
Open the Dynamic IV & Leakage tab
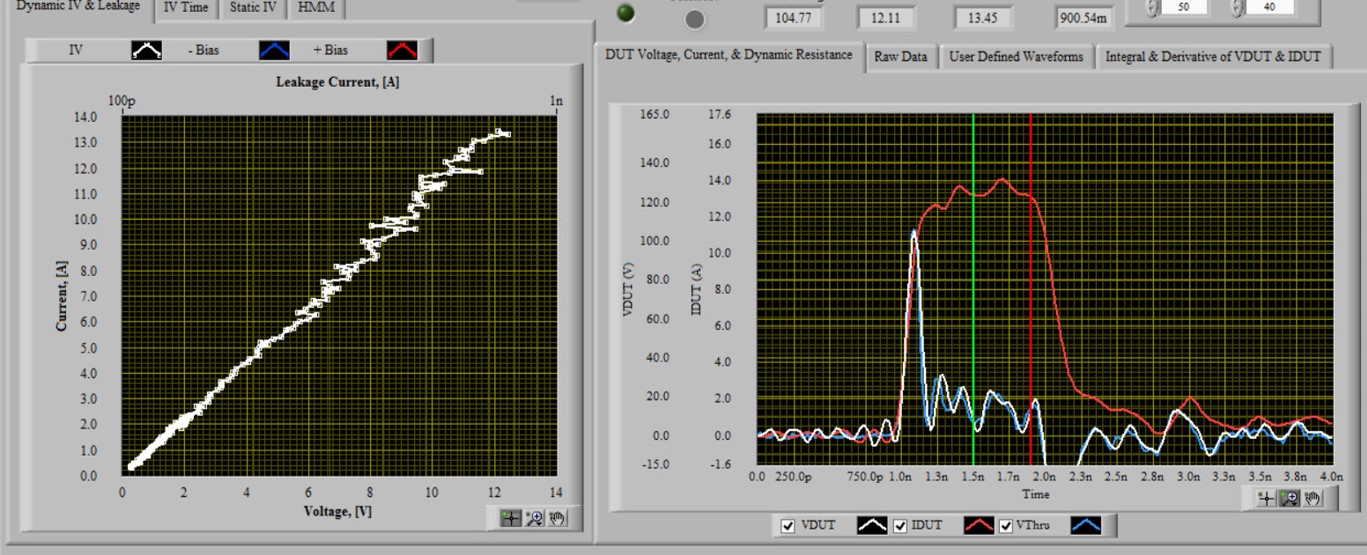click(x=78, y=8)
